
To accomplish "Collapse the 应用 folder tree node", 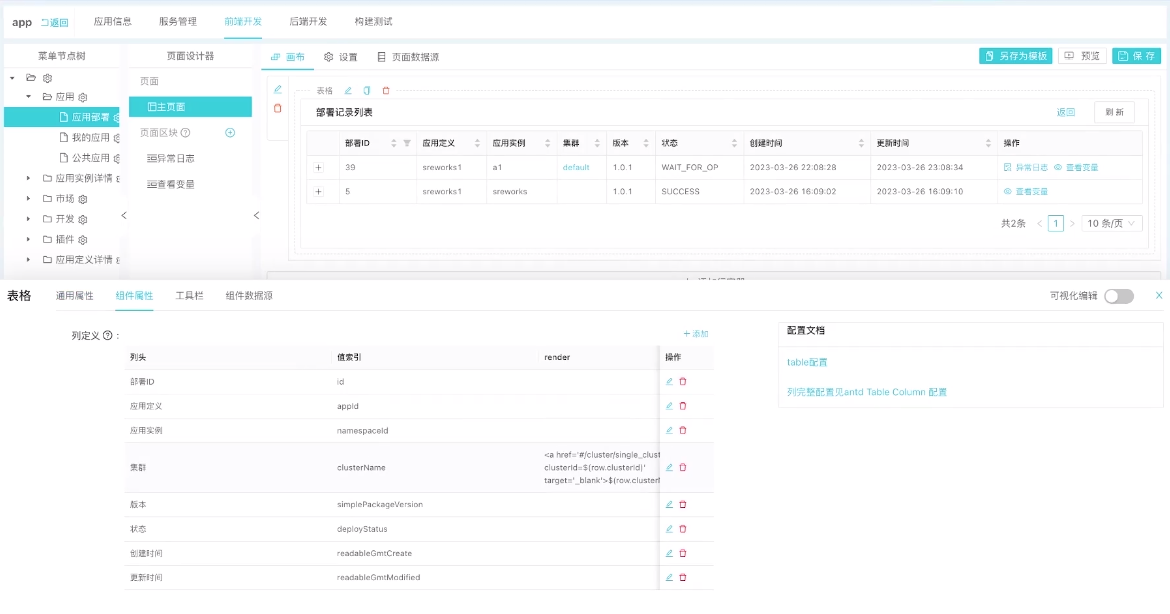I will (28, 97).
